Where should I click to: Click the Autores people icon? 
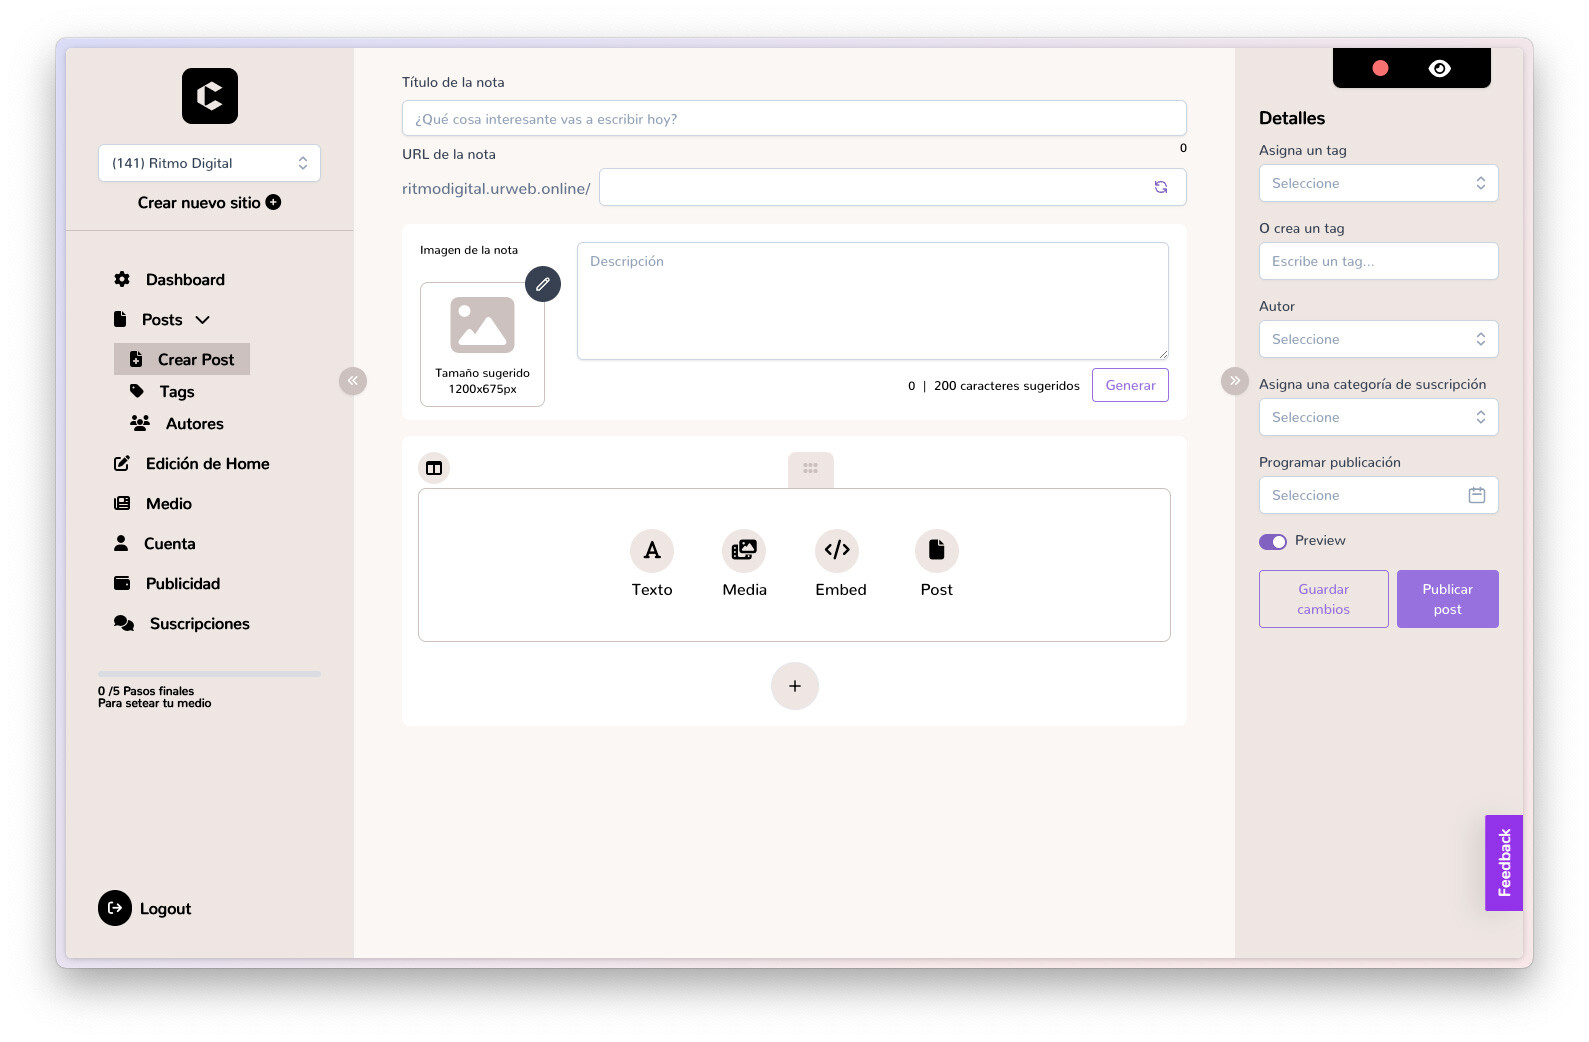tap(140, 423)
